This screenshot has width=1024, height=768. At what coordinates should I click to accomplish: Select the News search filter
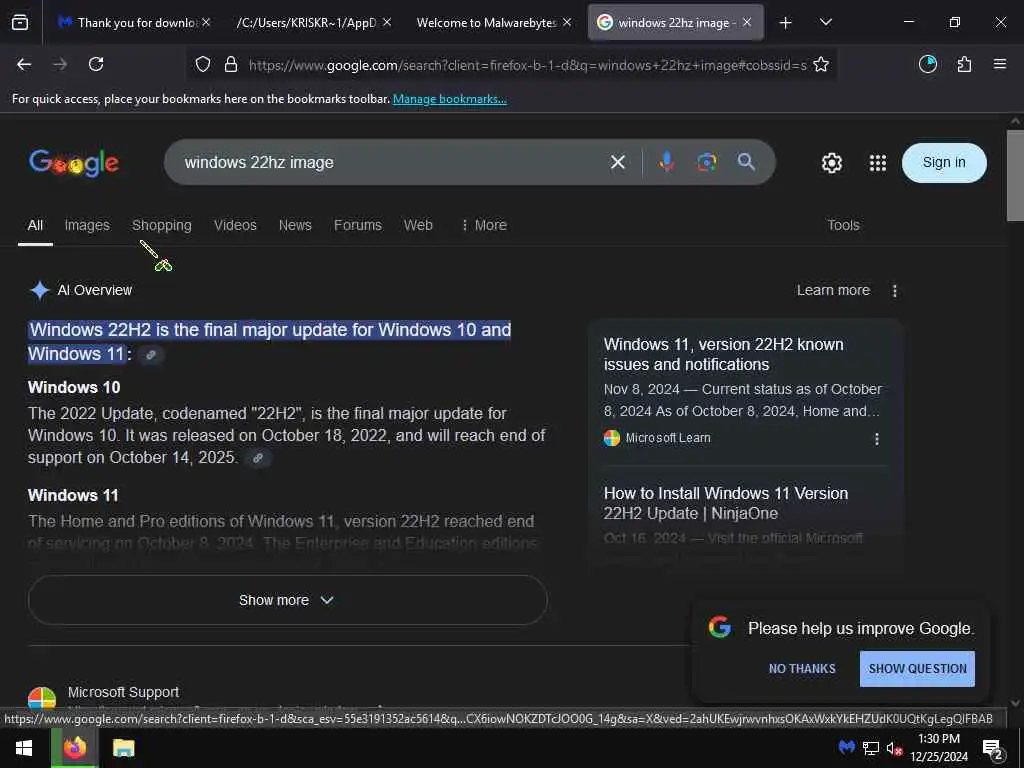click(295, 225)
